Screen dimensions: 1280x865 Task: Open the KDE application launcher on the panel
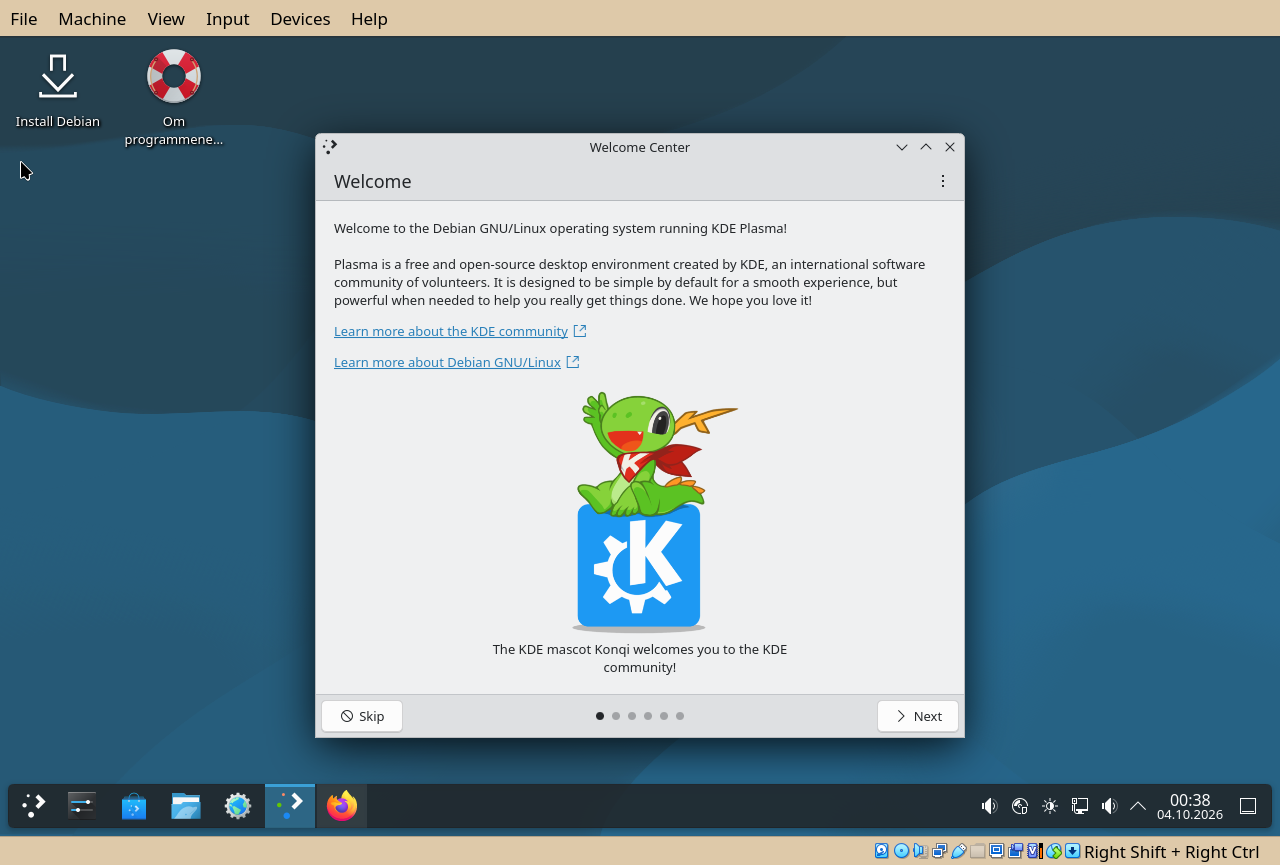34,806
